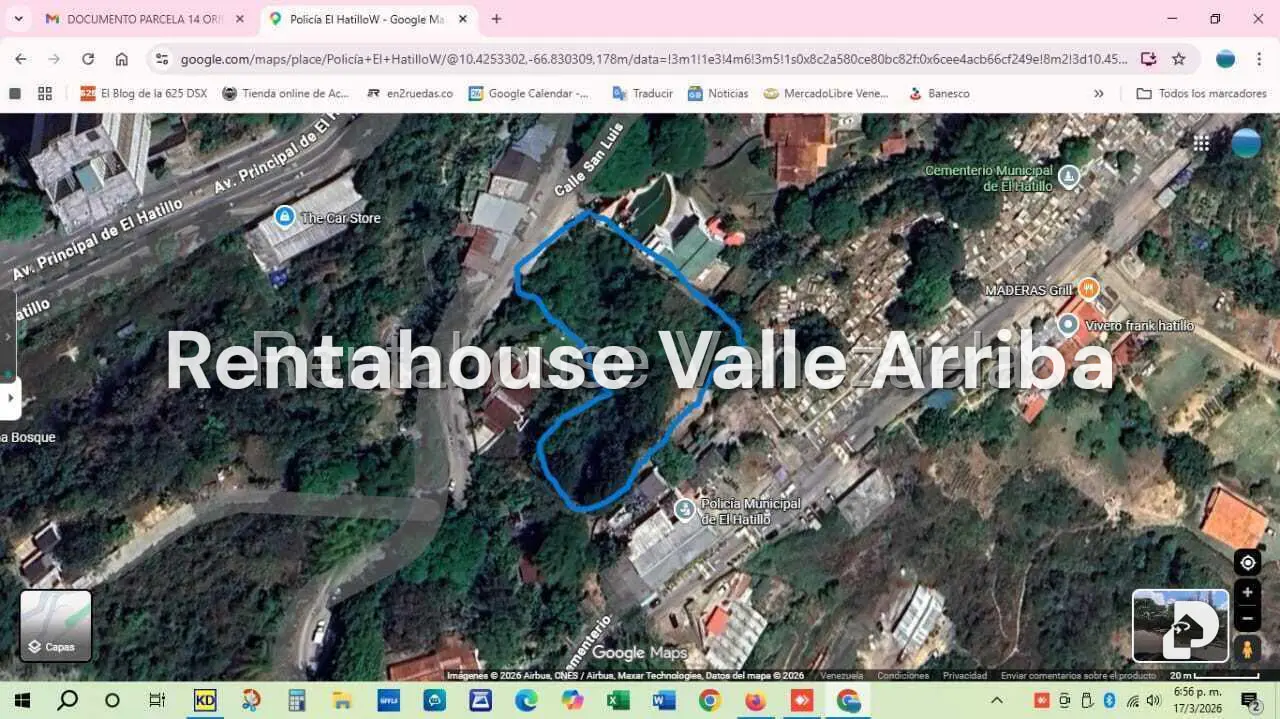Open the Google Calendar bookmark

[x=530, y=93]
